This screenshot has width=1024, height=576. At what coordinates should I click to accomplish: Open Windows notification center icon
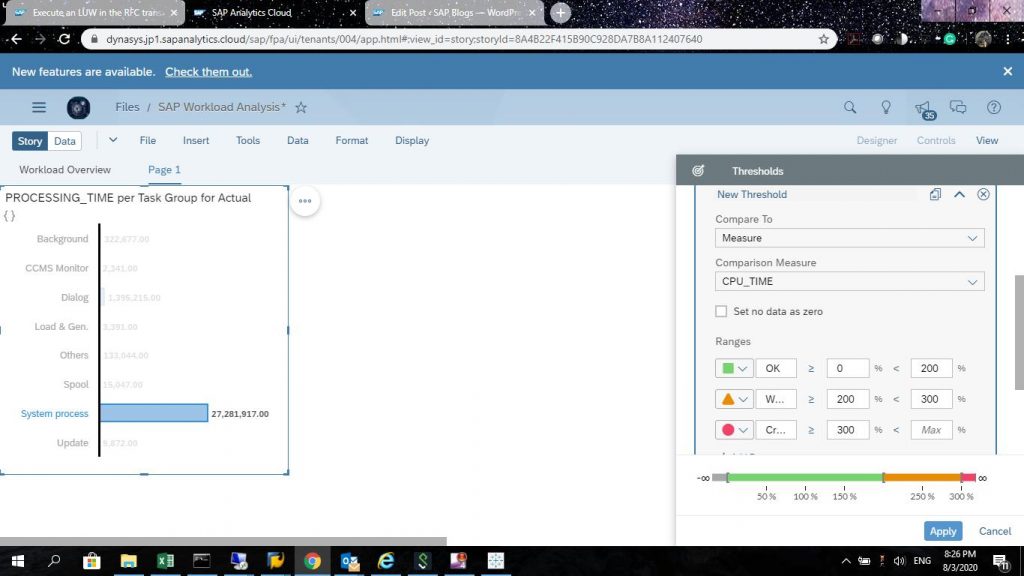point(1000,561)
